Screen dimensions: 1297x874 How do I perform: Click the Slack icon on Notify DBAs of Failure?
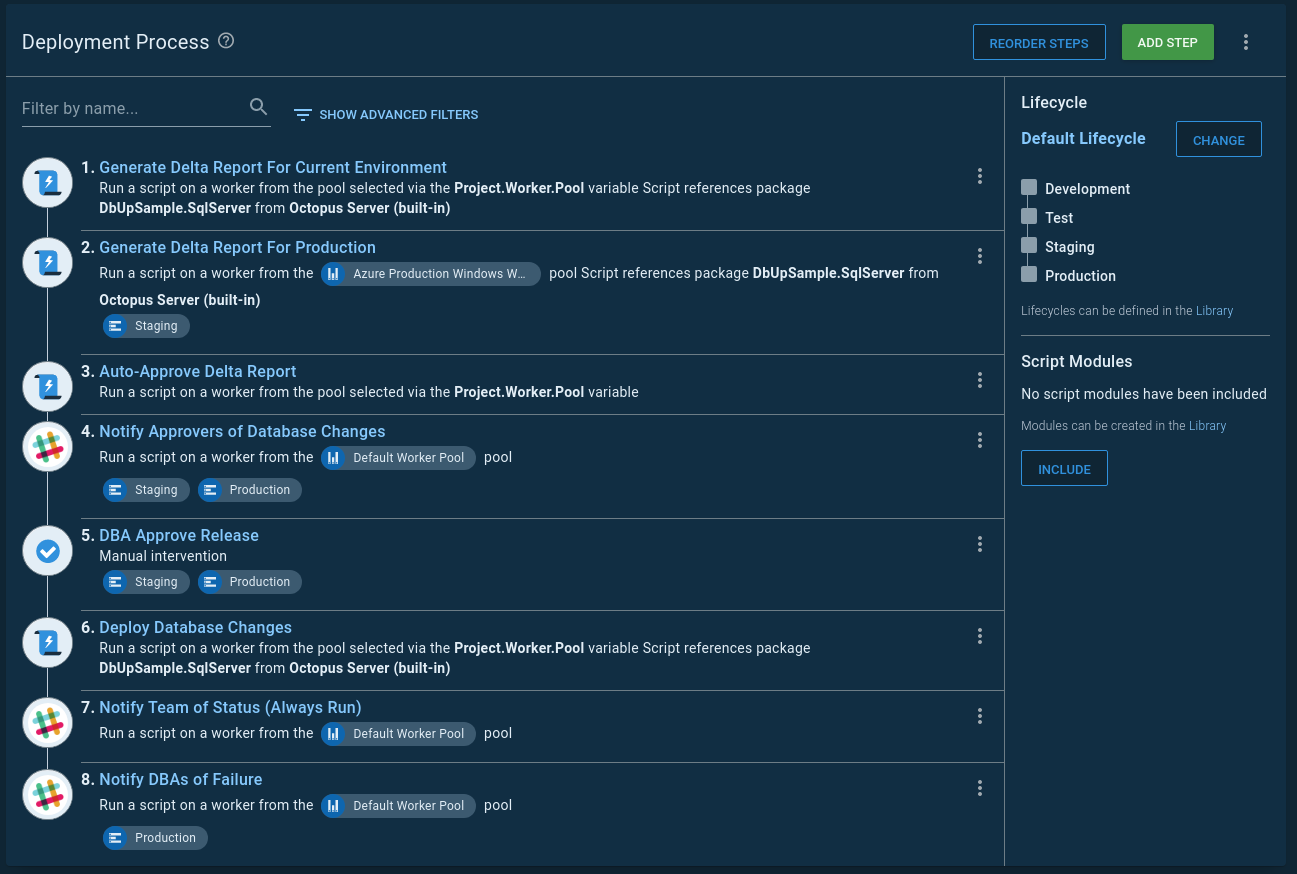(x=47, y=794)
